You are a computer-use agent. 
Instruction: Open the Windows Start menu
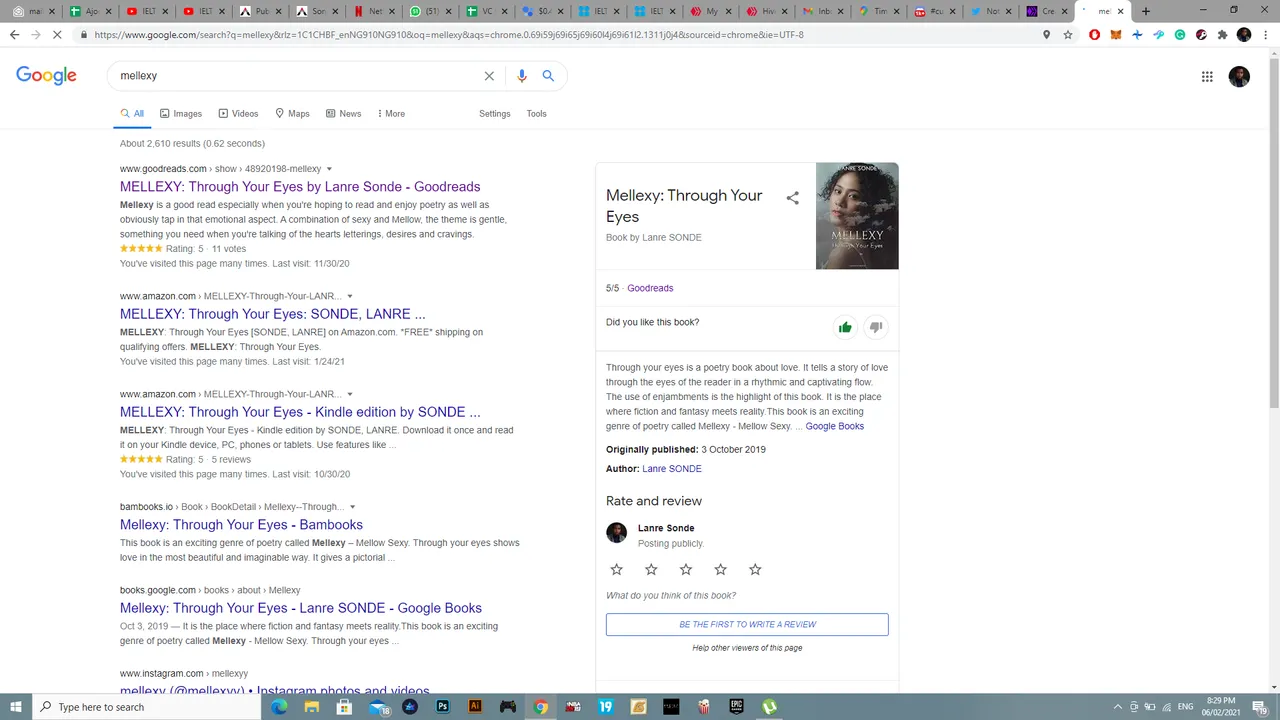(x=16, y=707)
